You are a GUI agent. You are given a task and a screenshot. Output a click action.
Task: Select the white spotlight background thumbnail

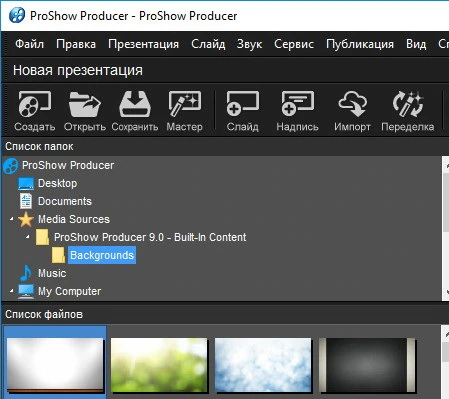(55, 365)
